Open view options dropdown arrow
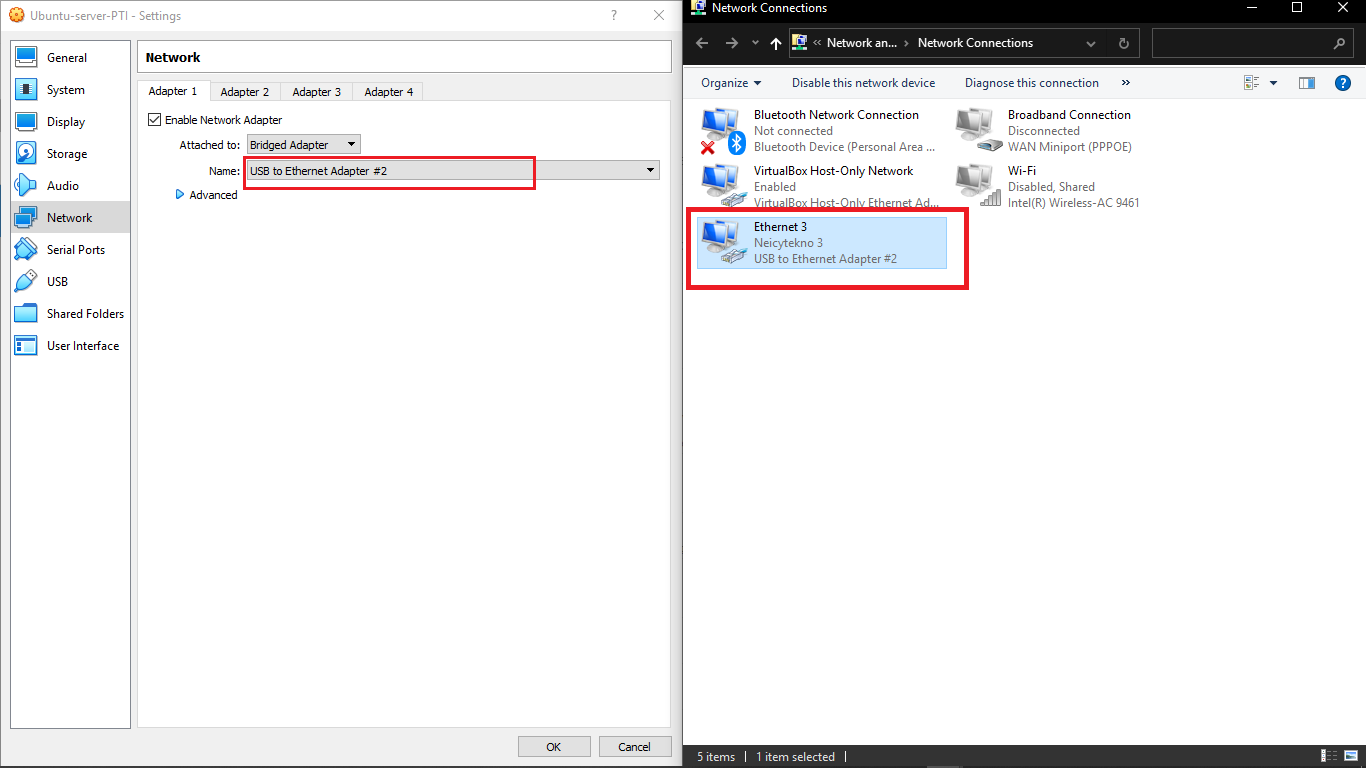 [1273, 83]
